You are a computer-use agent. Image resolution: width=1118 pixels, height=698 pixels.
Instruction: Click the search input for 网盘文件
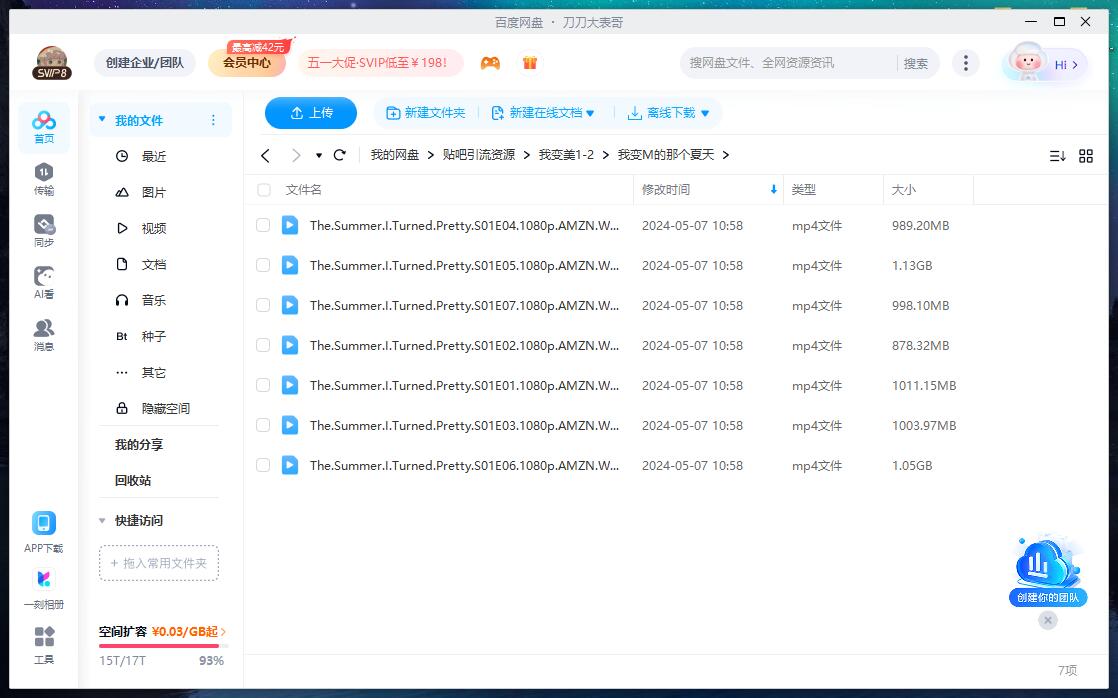(x=785, y=63)
